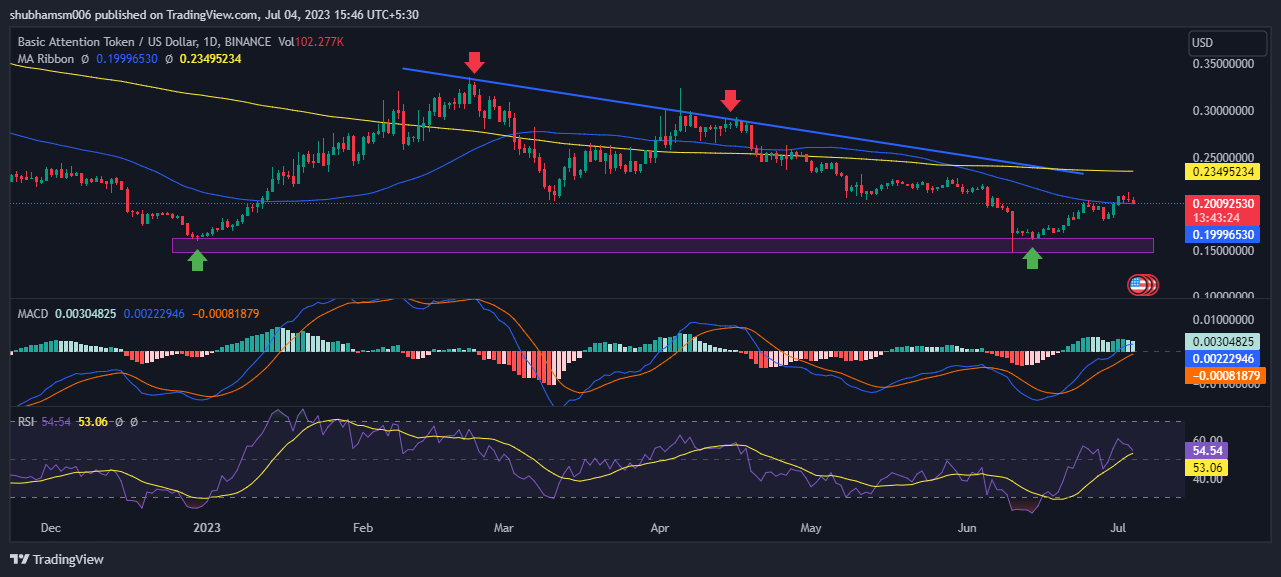
Task: Click purple 54.54 value in the RSI legend
Action: pyautogui.click(x=56, y=422)
